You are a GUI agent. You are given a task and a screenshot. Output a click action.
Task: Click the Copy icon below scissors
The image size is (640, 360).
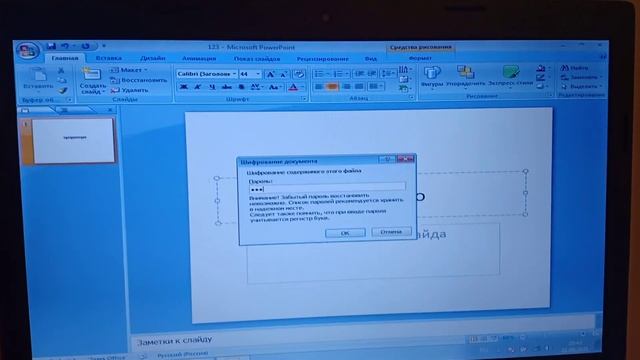tap(61, 80)
